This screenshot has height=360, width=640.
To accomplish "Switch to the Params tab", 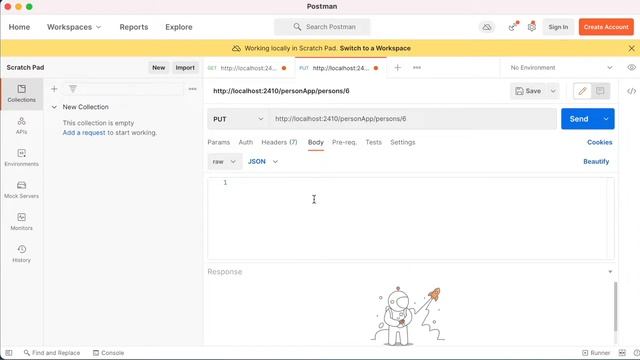I will [218, 142].
